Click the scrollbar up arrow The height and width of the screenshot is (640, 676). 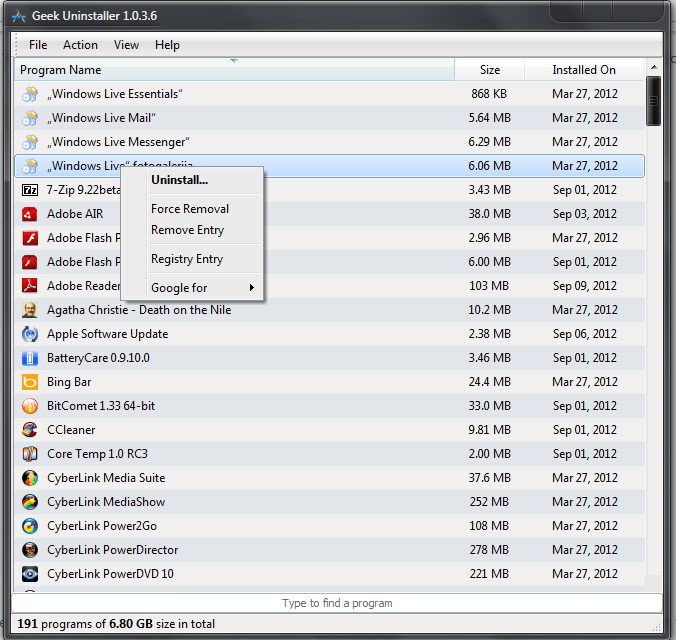tap(654, 67)
